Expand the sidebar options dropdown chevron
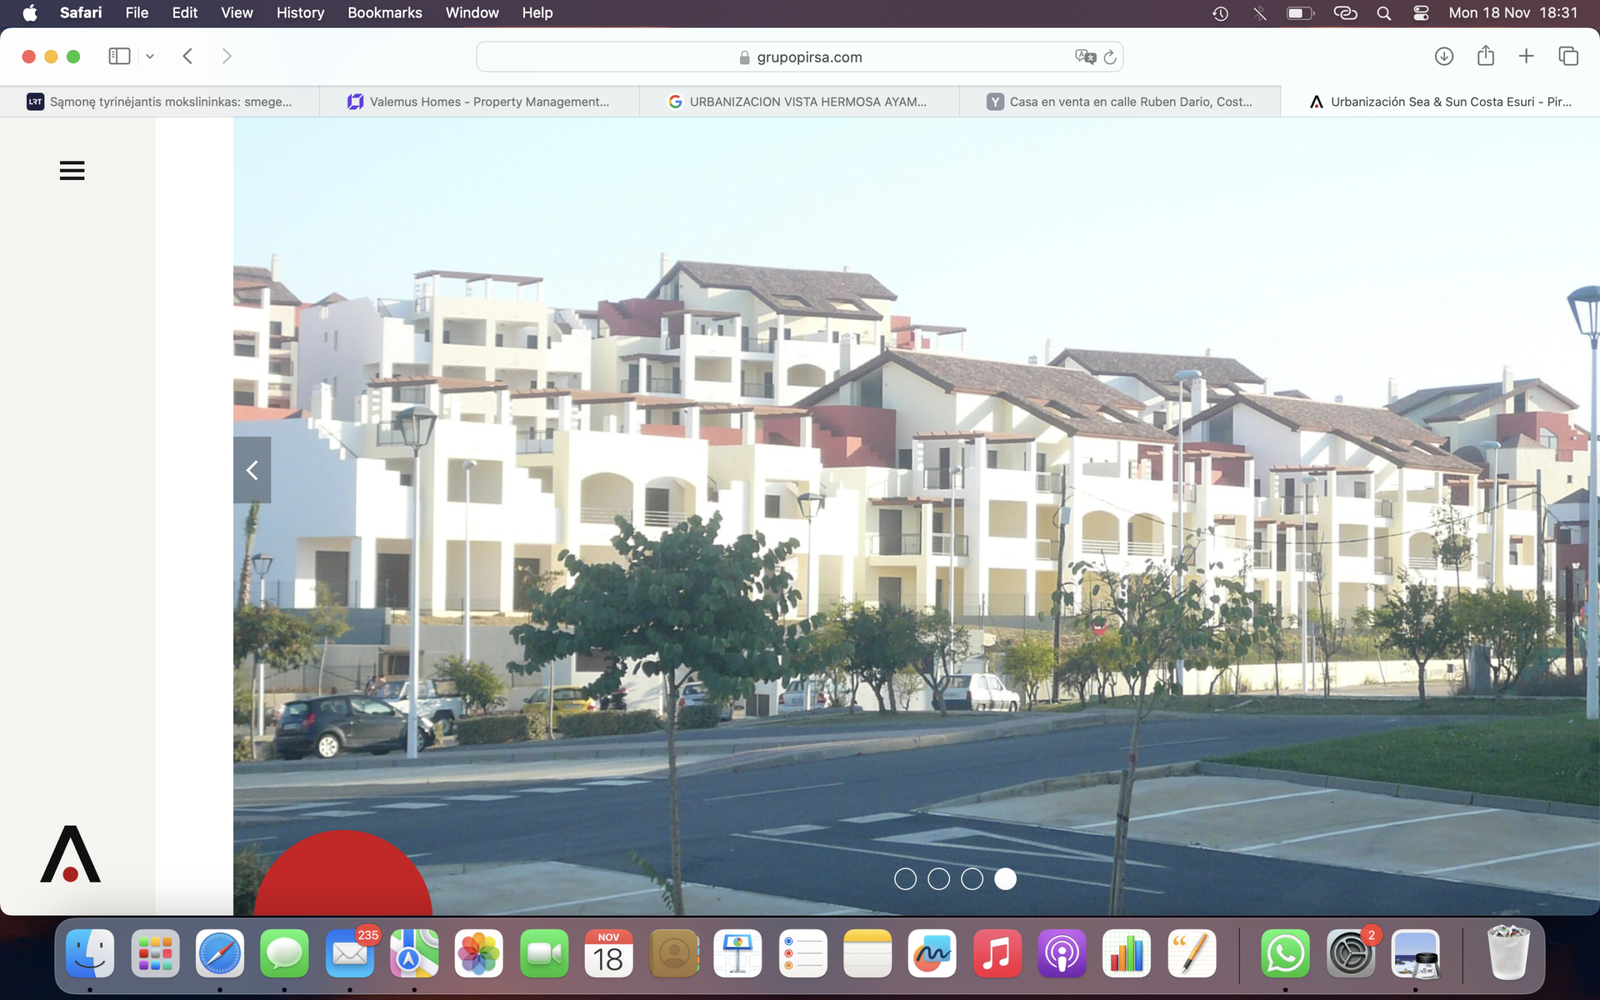Screen dimensions: 1600x1000 click(x=150, y=57)
